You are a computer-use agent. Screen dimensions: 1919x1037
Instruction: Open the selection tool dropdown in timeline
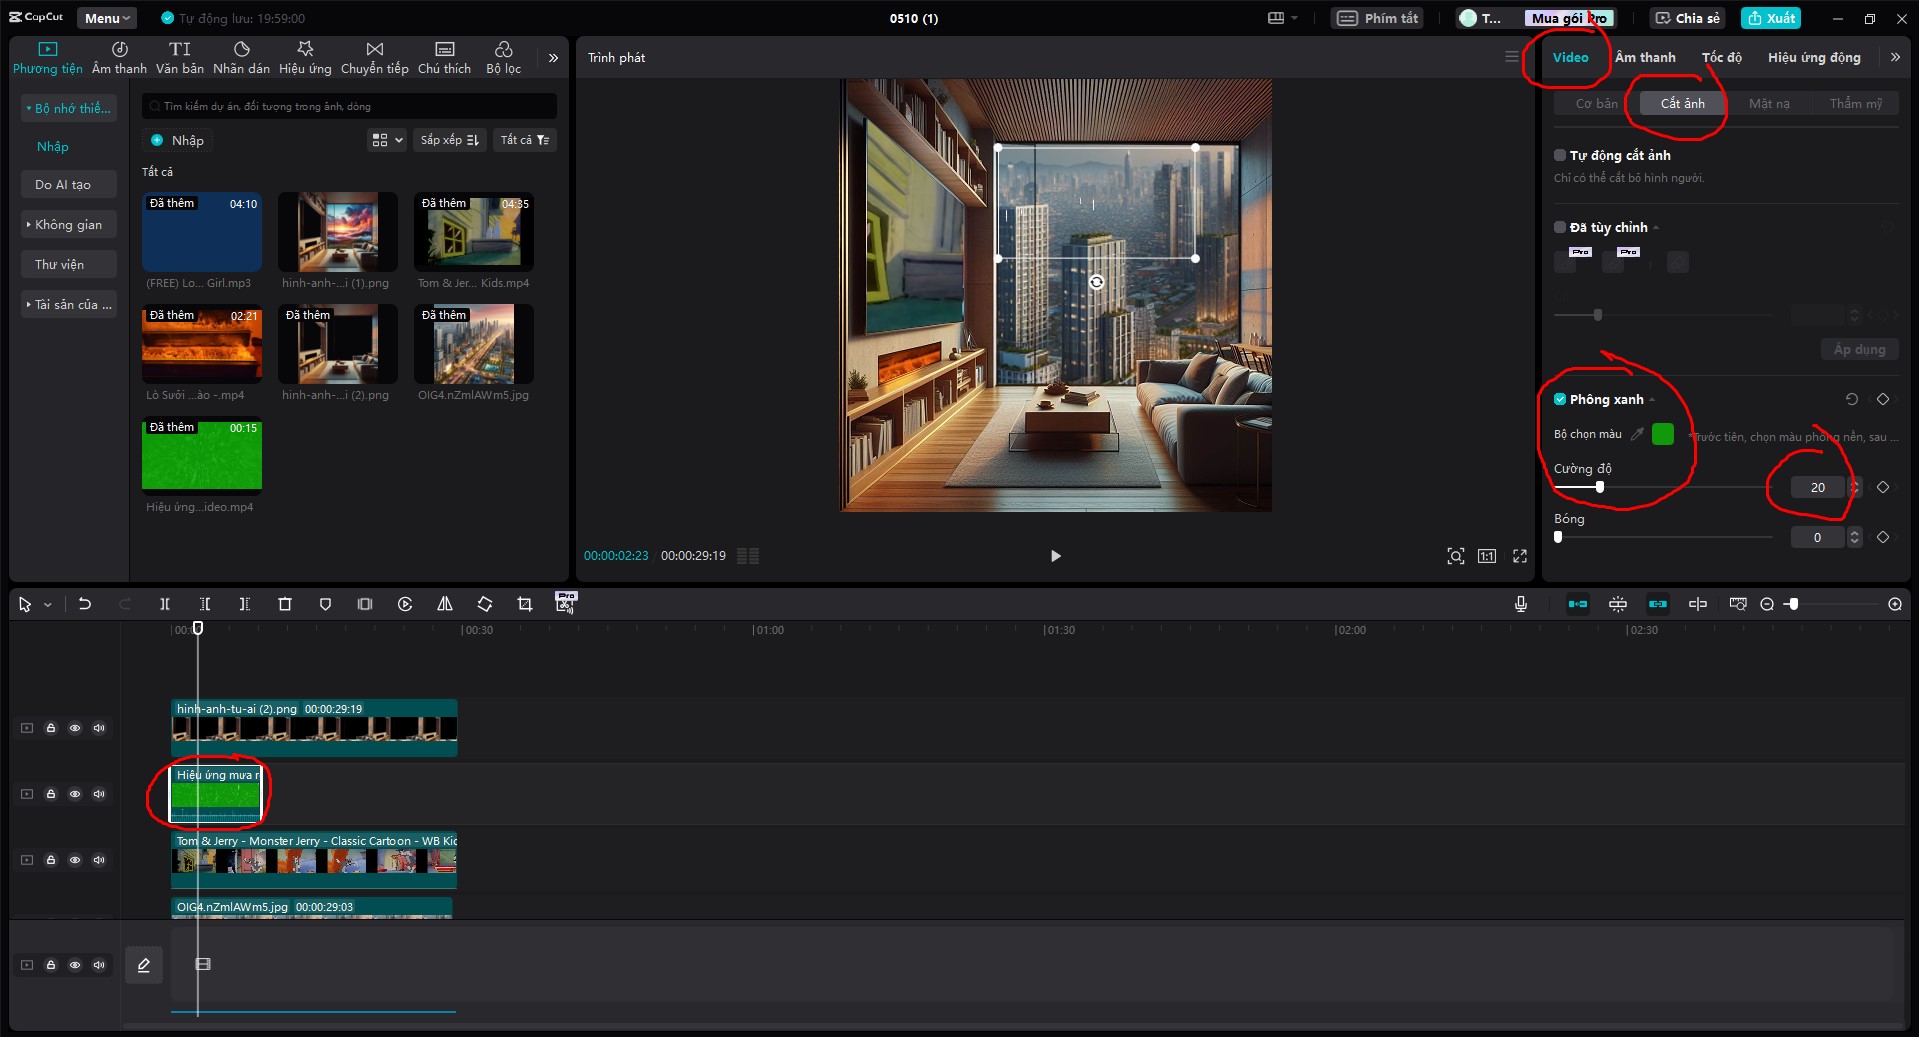pos(47,605)
